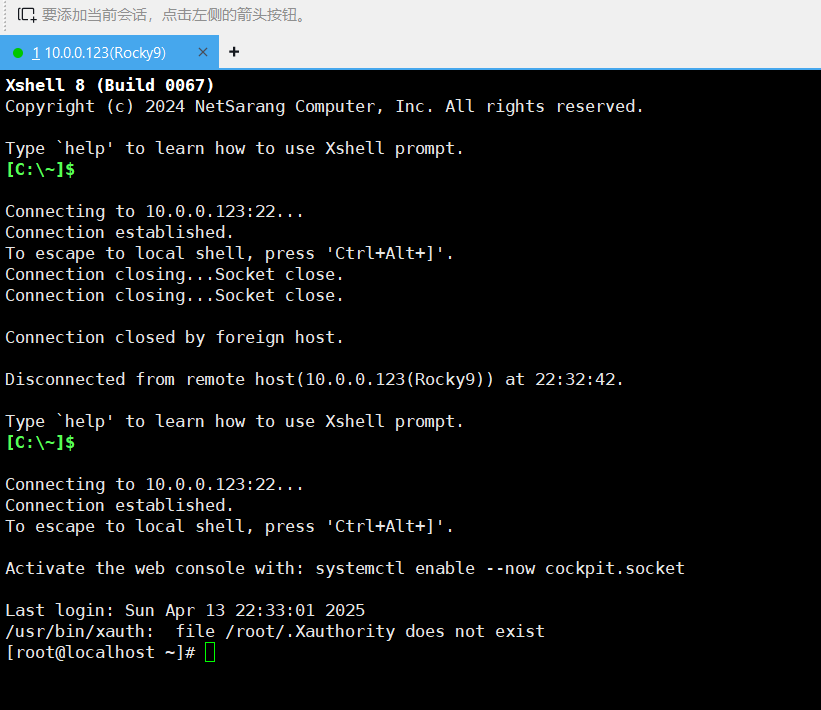
Task: Click the green connection status dot on tab
Action: point(18,53)
